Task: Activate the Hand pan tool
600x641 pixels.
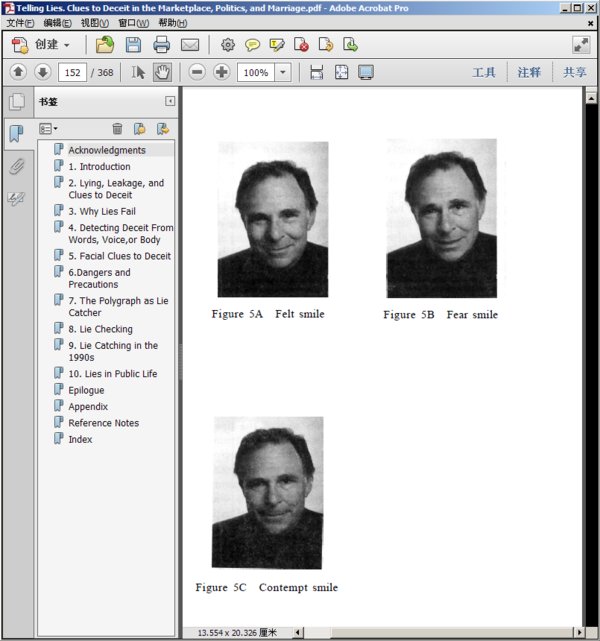Action: tap(162, 72)
